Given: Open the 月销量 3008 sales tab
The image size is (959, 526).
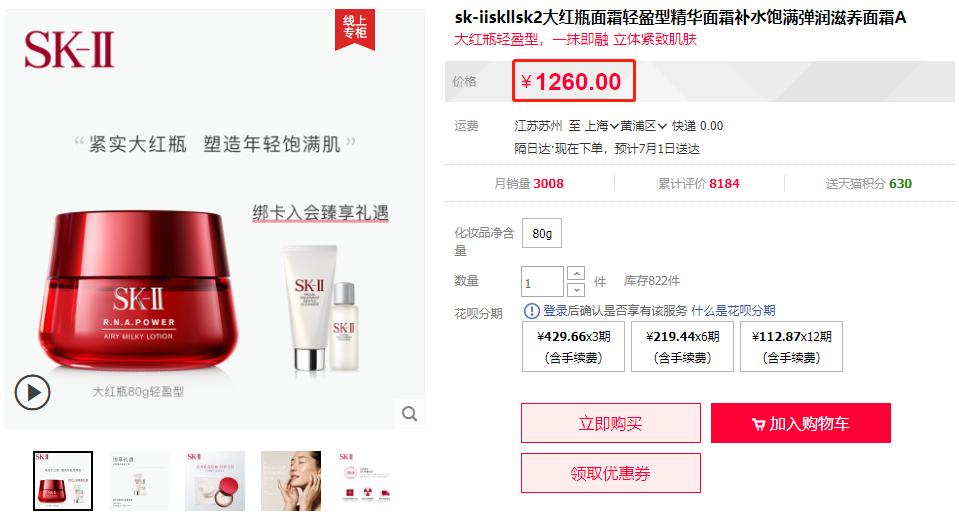Looking at the screenshot, I should 528,183.
